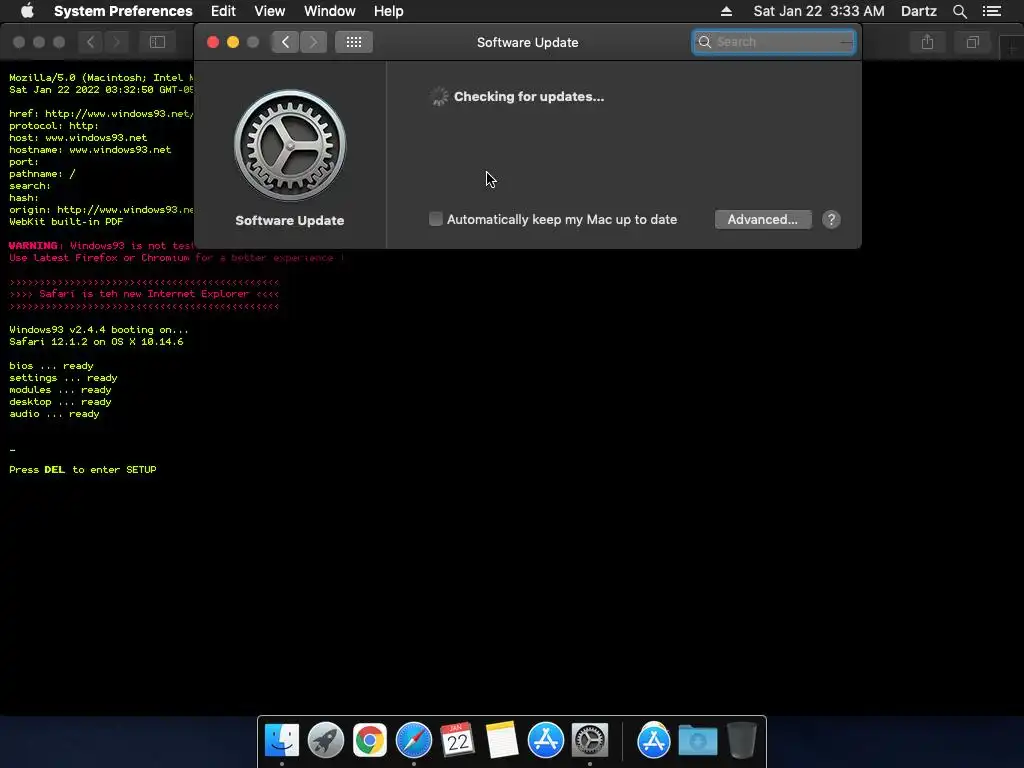
Task: Click Safari window forward arrow
Action: pyautogui.click(x=116, y=42)
